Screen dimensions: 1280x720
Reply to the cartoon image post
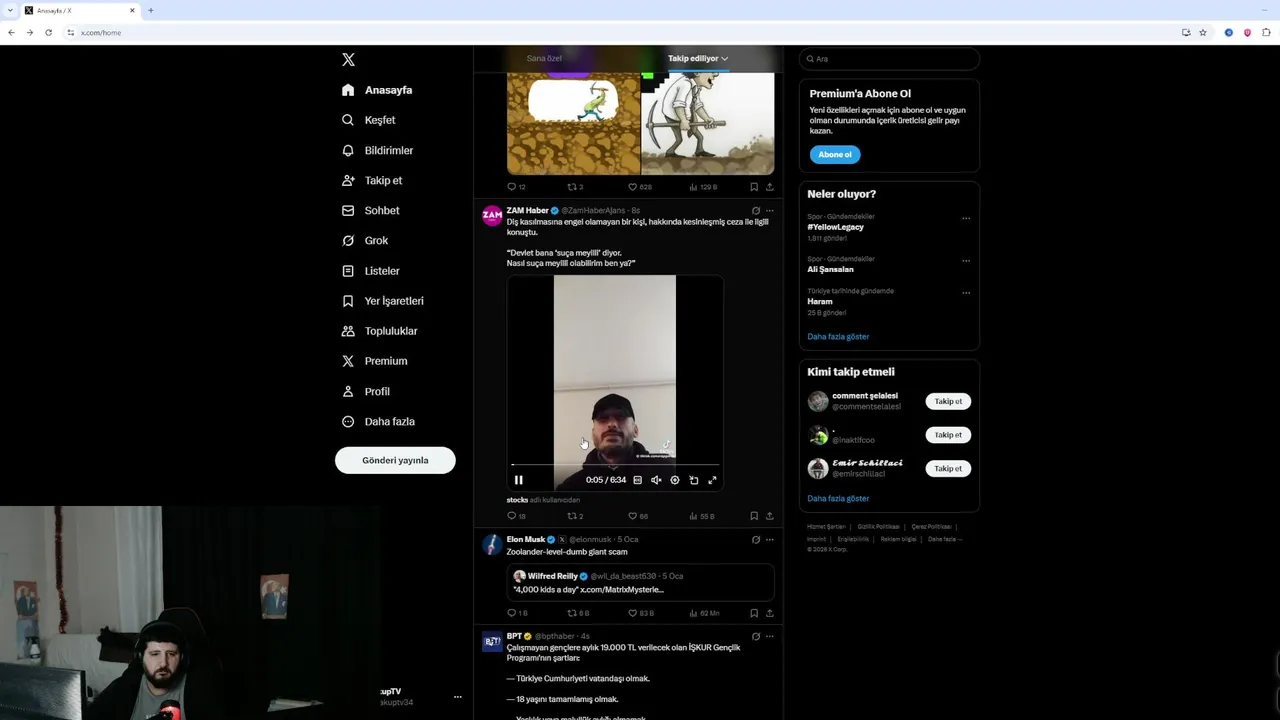[x=516, y=187]
